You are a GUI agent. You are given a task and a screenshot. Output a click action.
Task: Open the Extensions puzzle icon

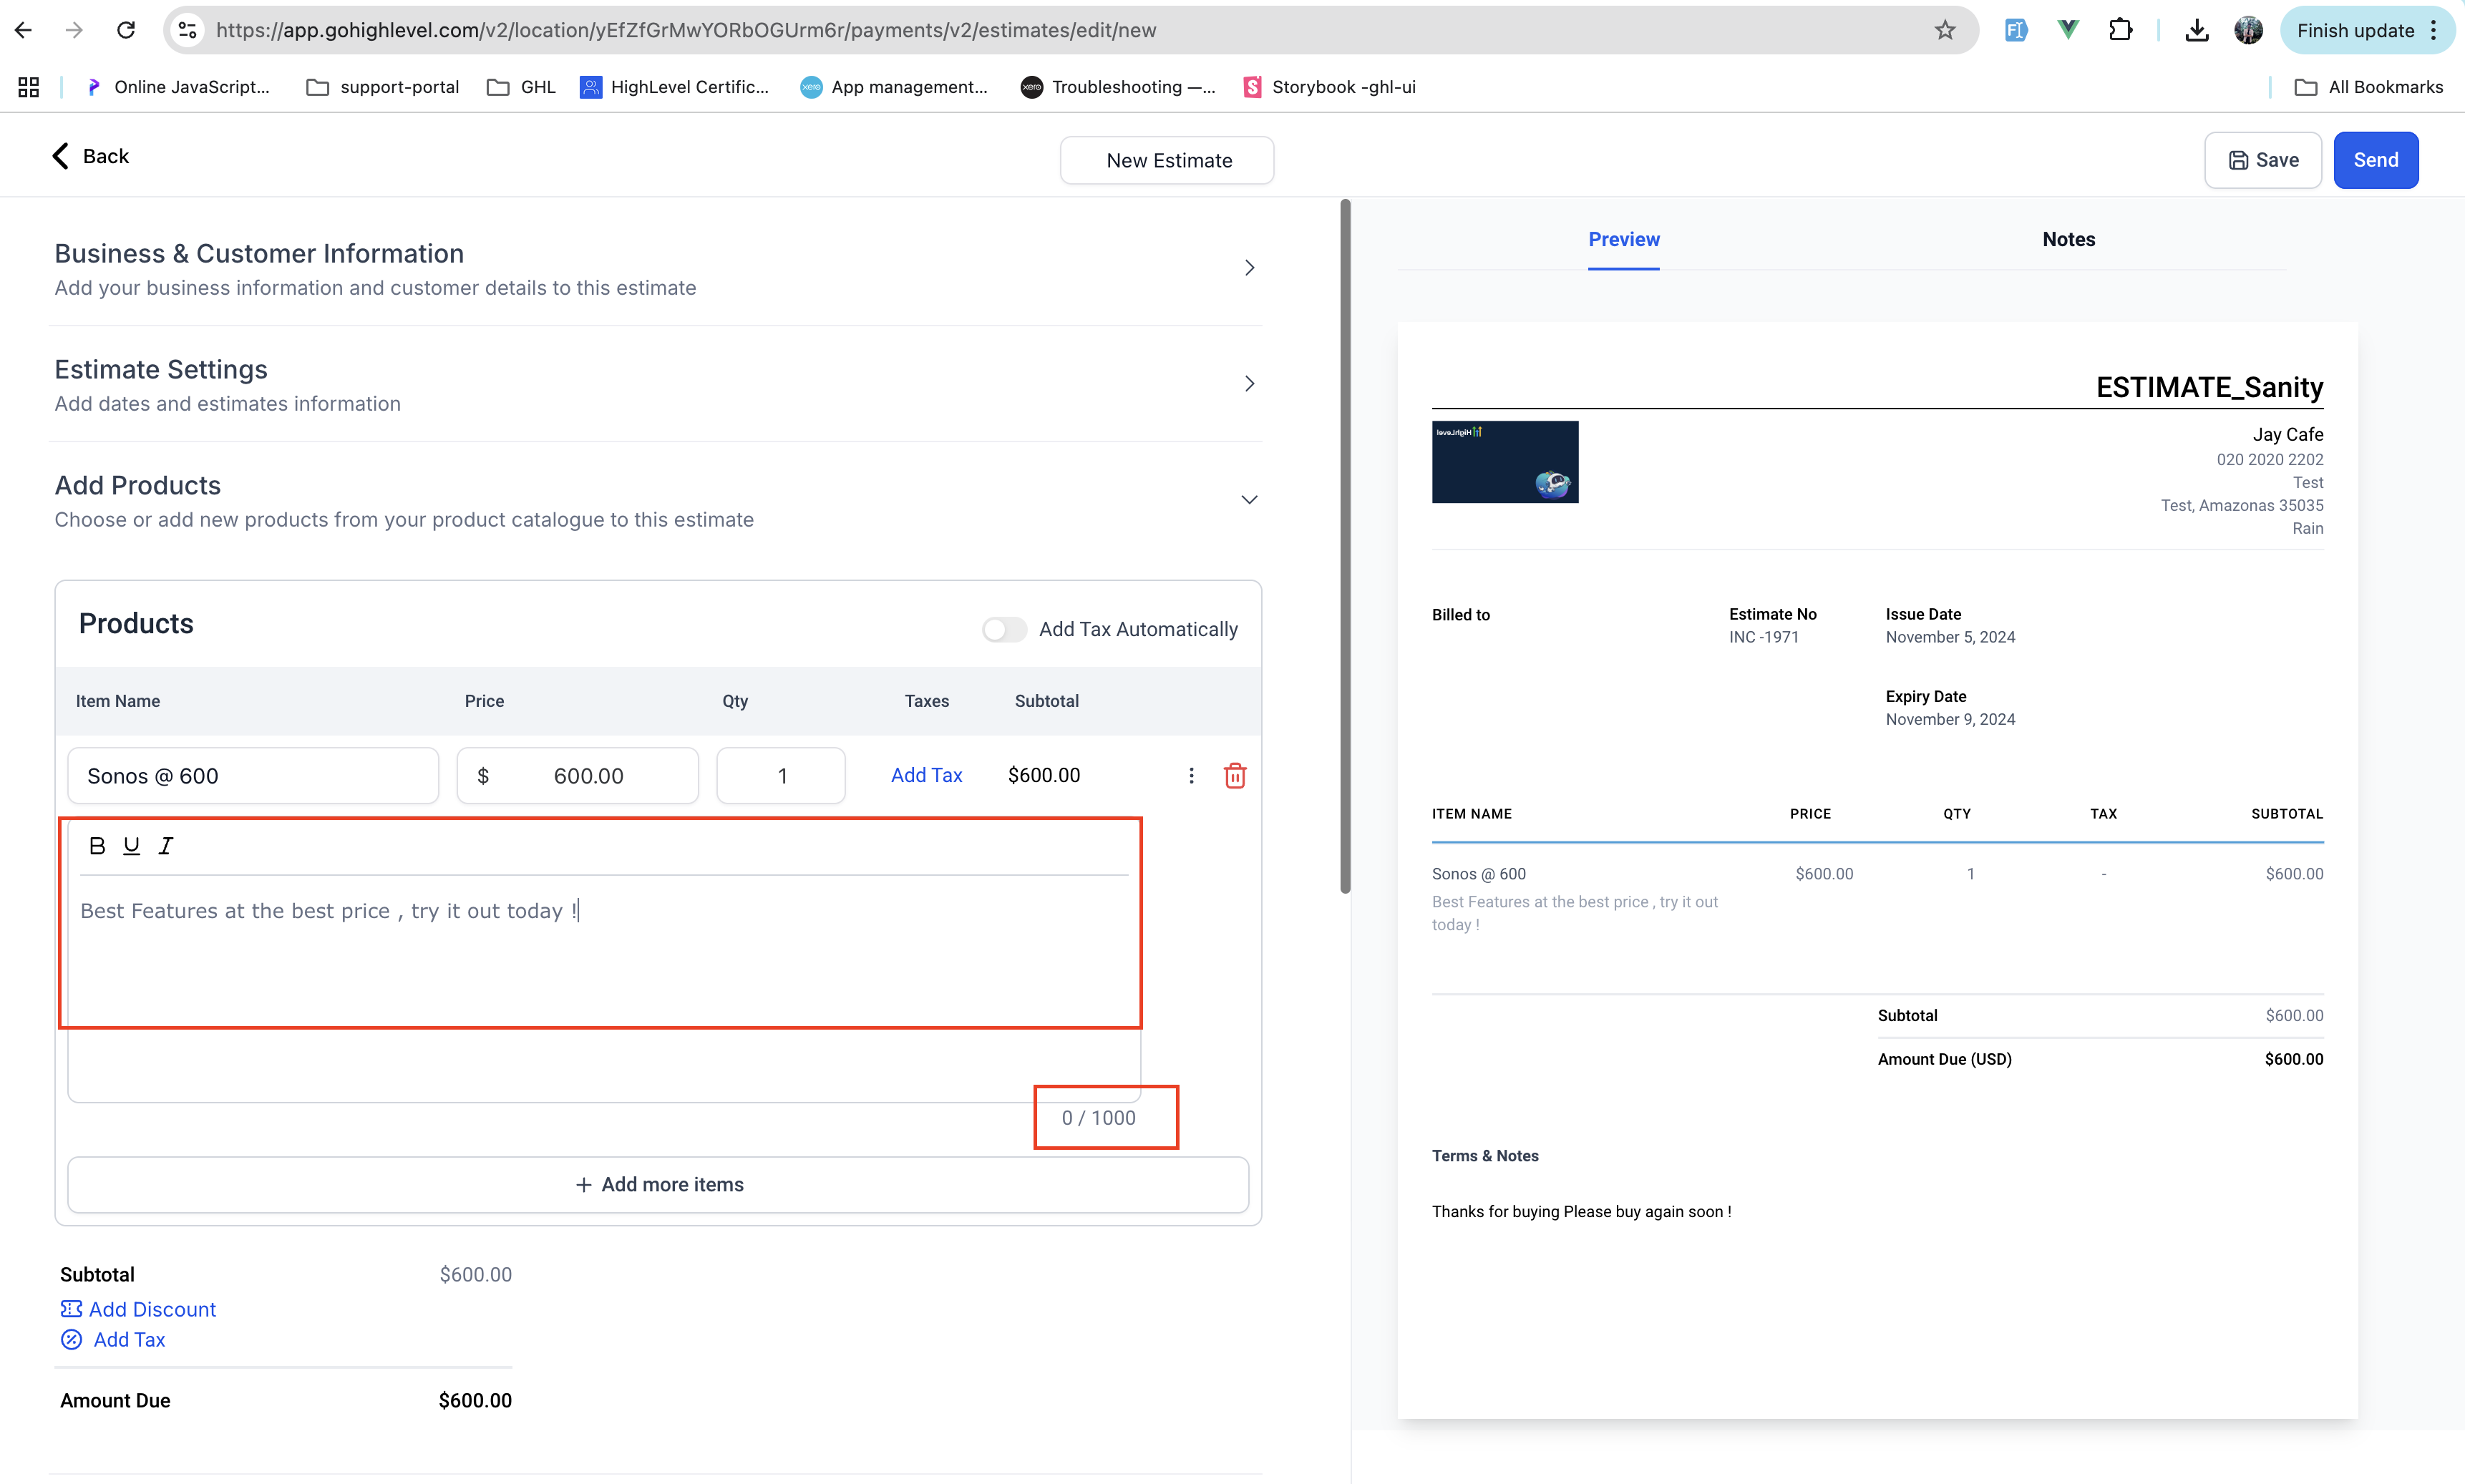pos(2120,30)
